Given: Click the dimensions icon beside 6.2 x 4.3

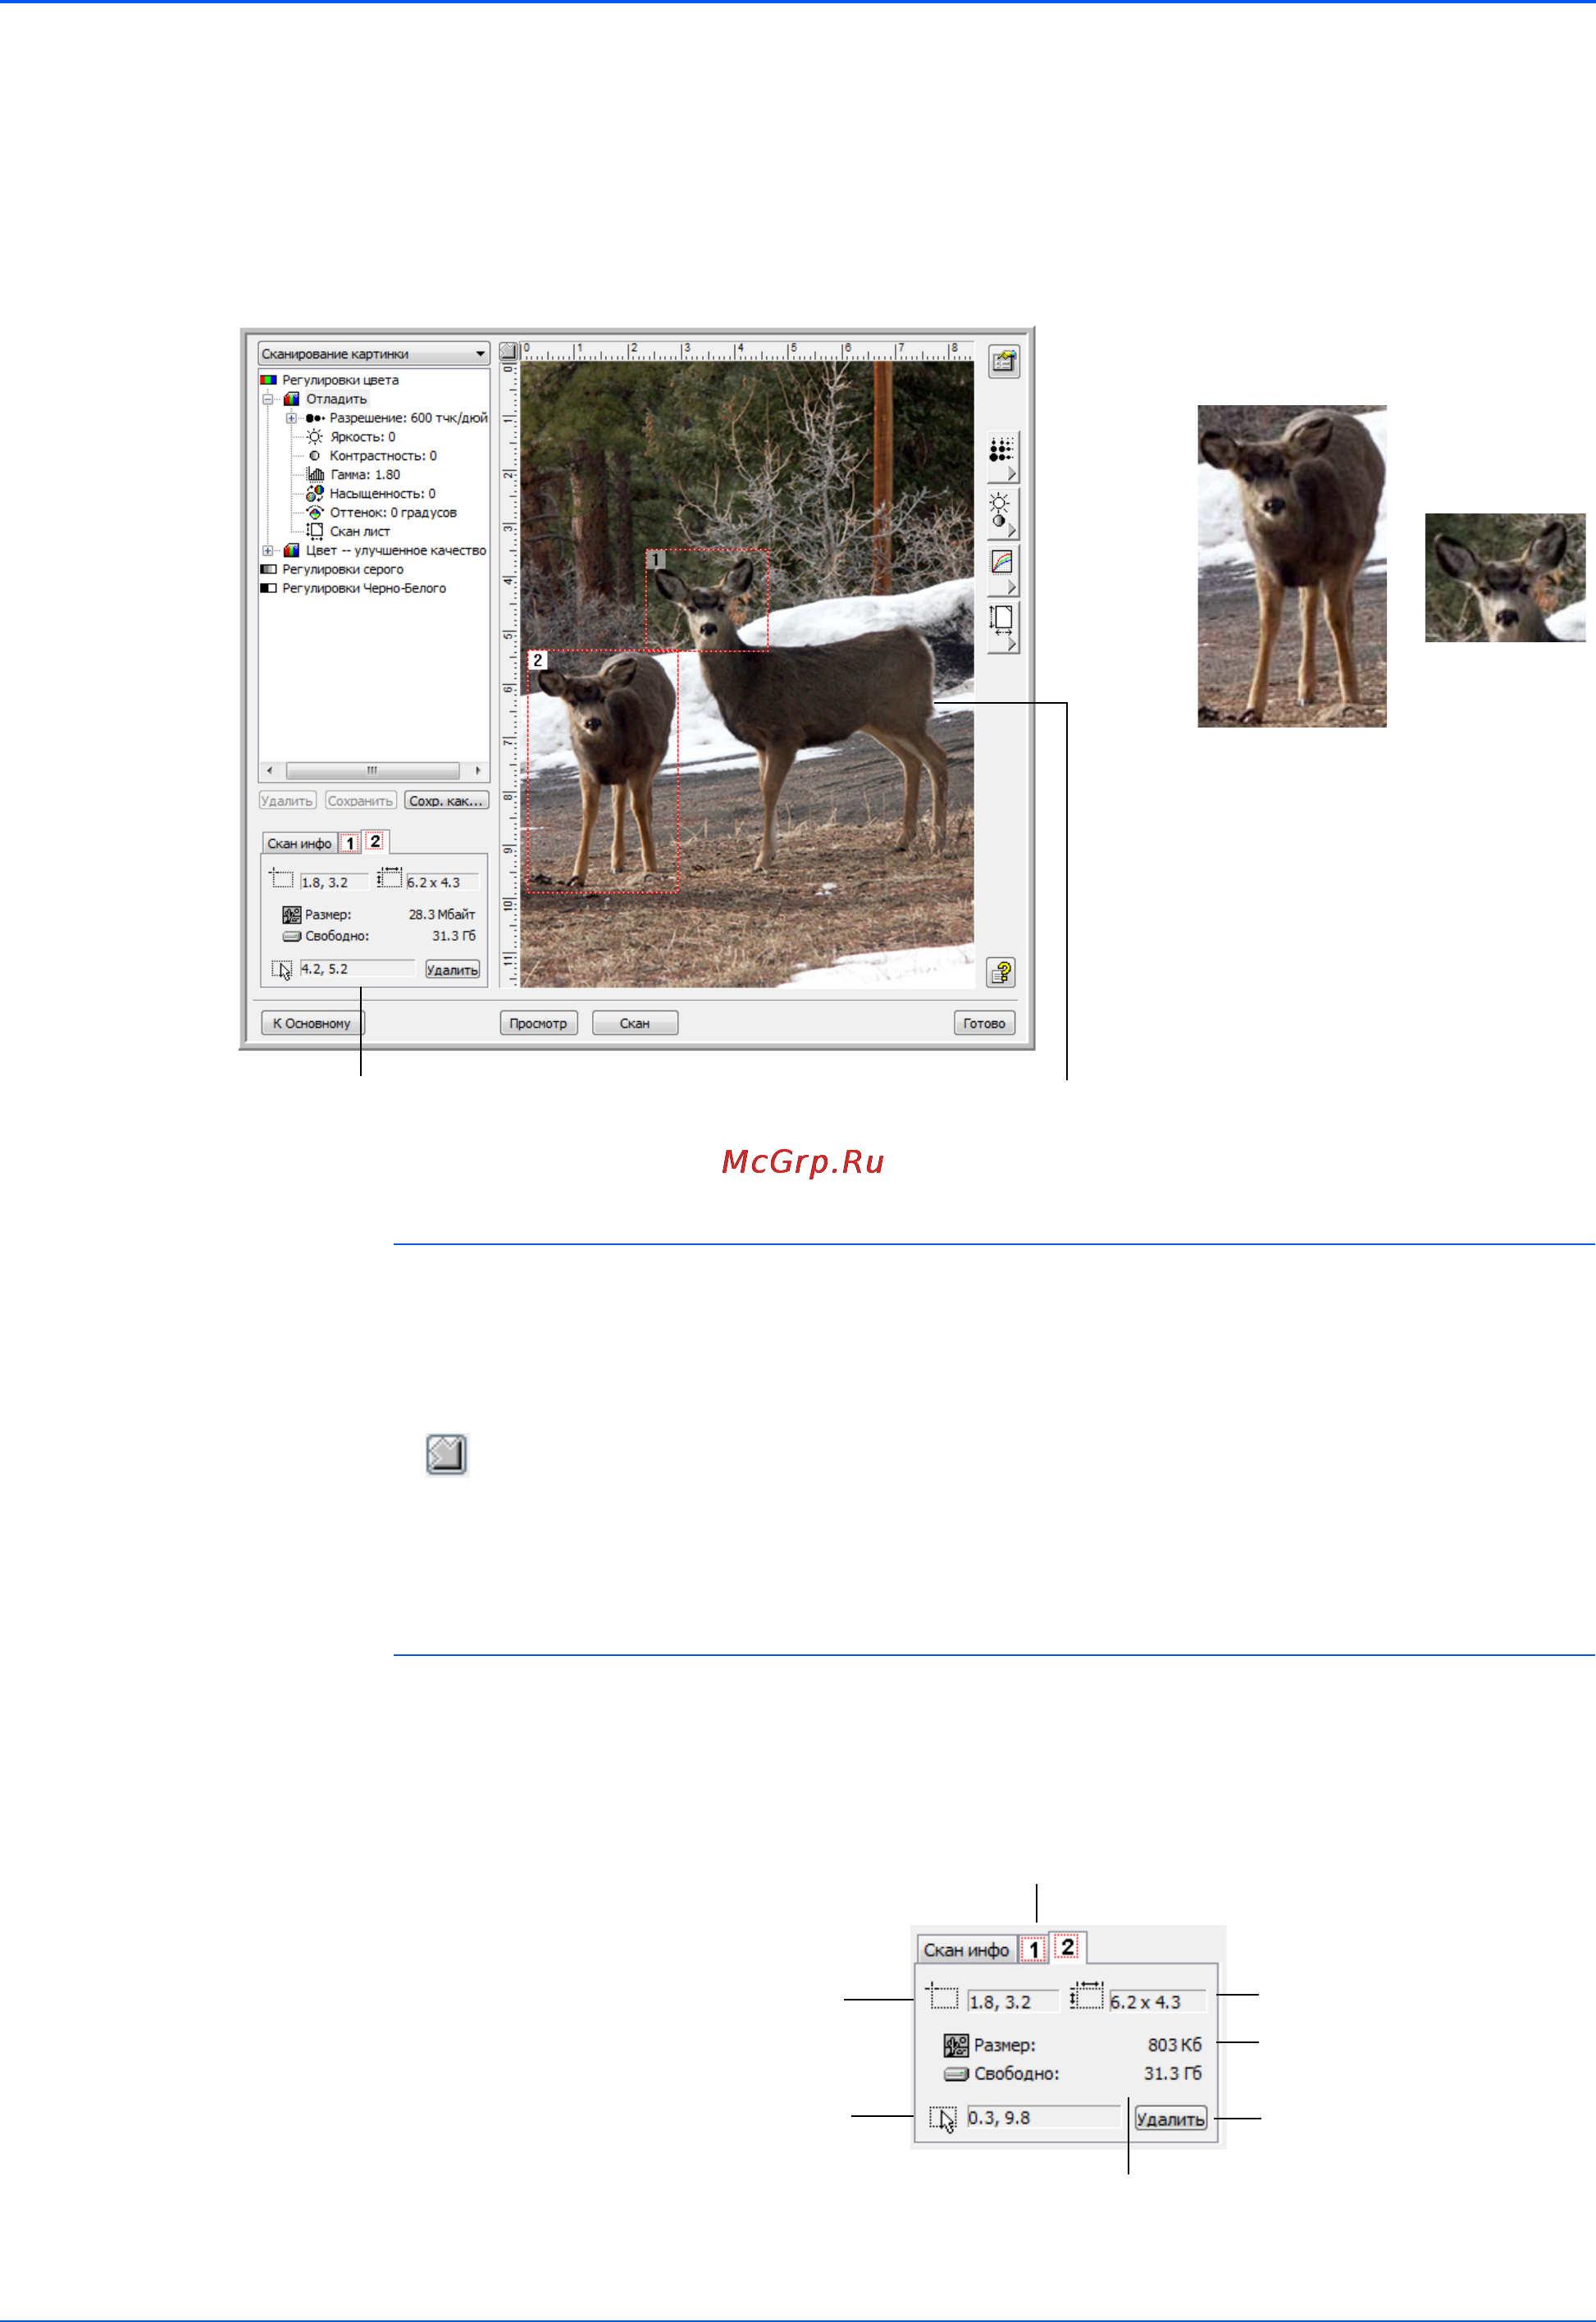Looking at the screenshot, I should coord(389,879).
